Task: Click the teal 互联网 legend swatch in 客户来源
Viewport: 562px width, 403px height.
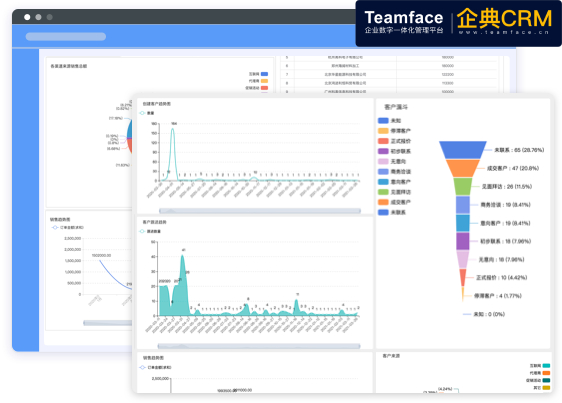Action: tap(546, 366)
